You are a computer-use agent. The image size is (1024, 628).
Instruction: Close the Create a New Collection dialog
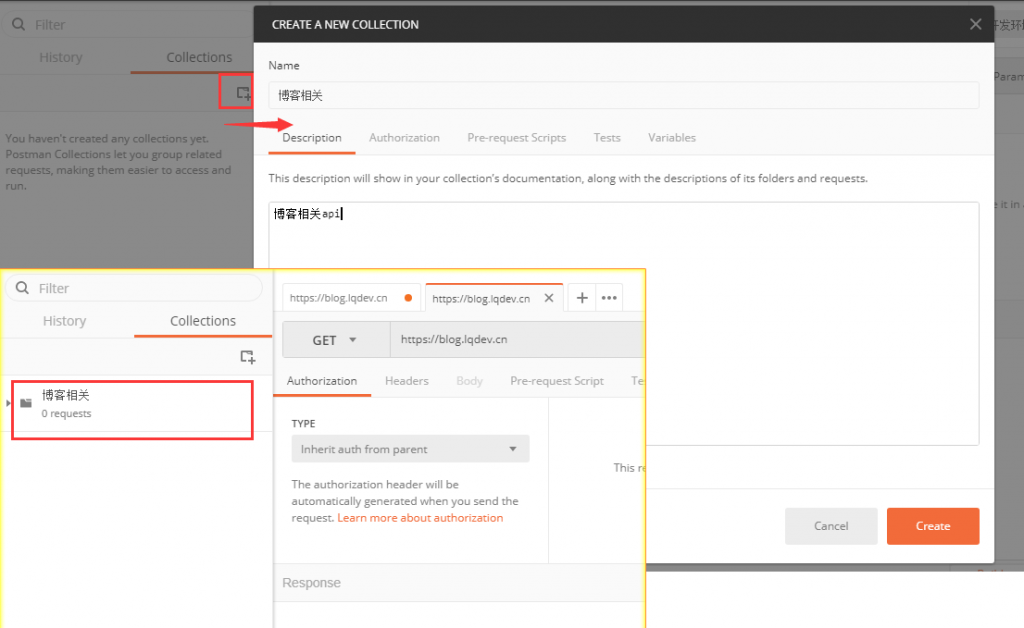click(x=975, y=24)
